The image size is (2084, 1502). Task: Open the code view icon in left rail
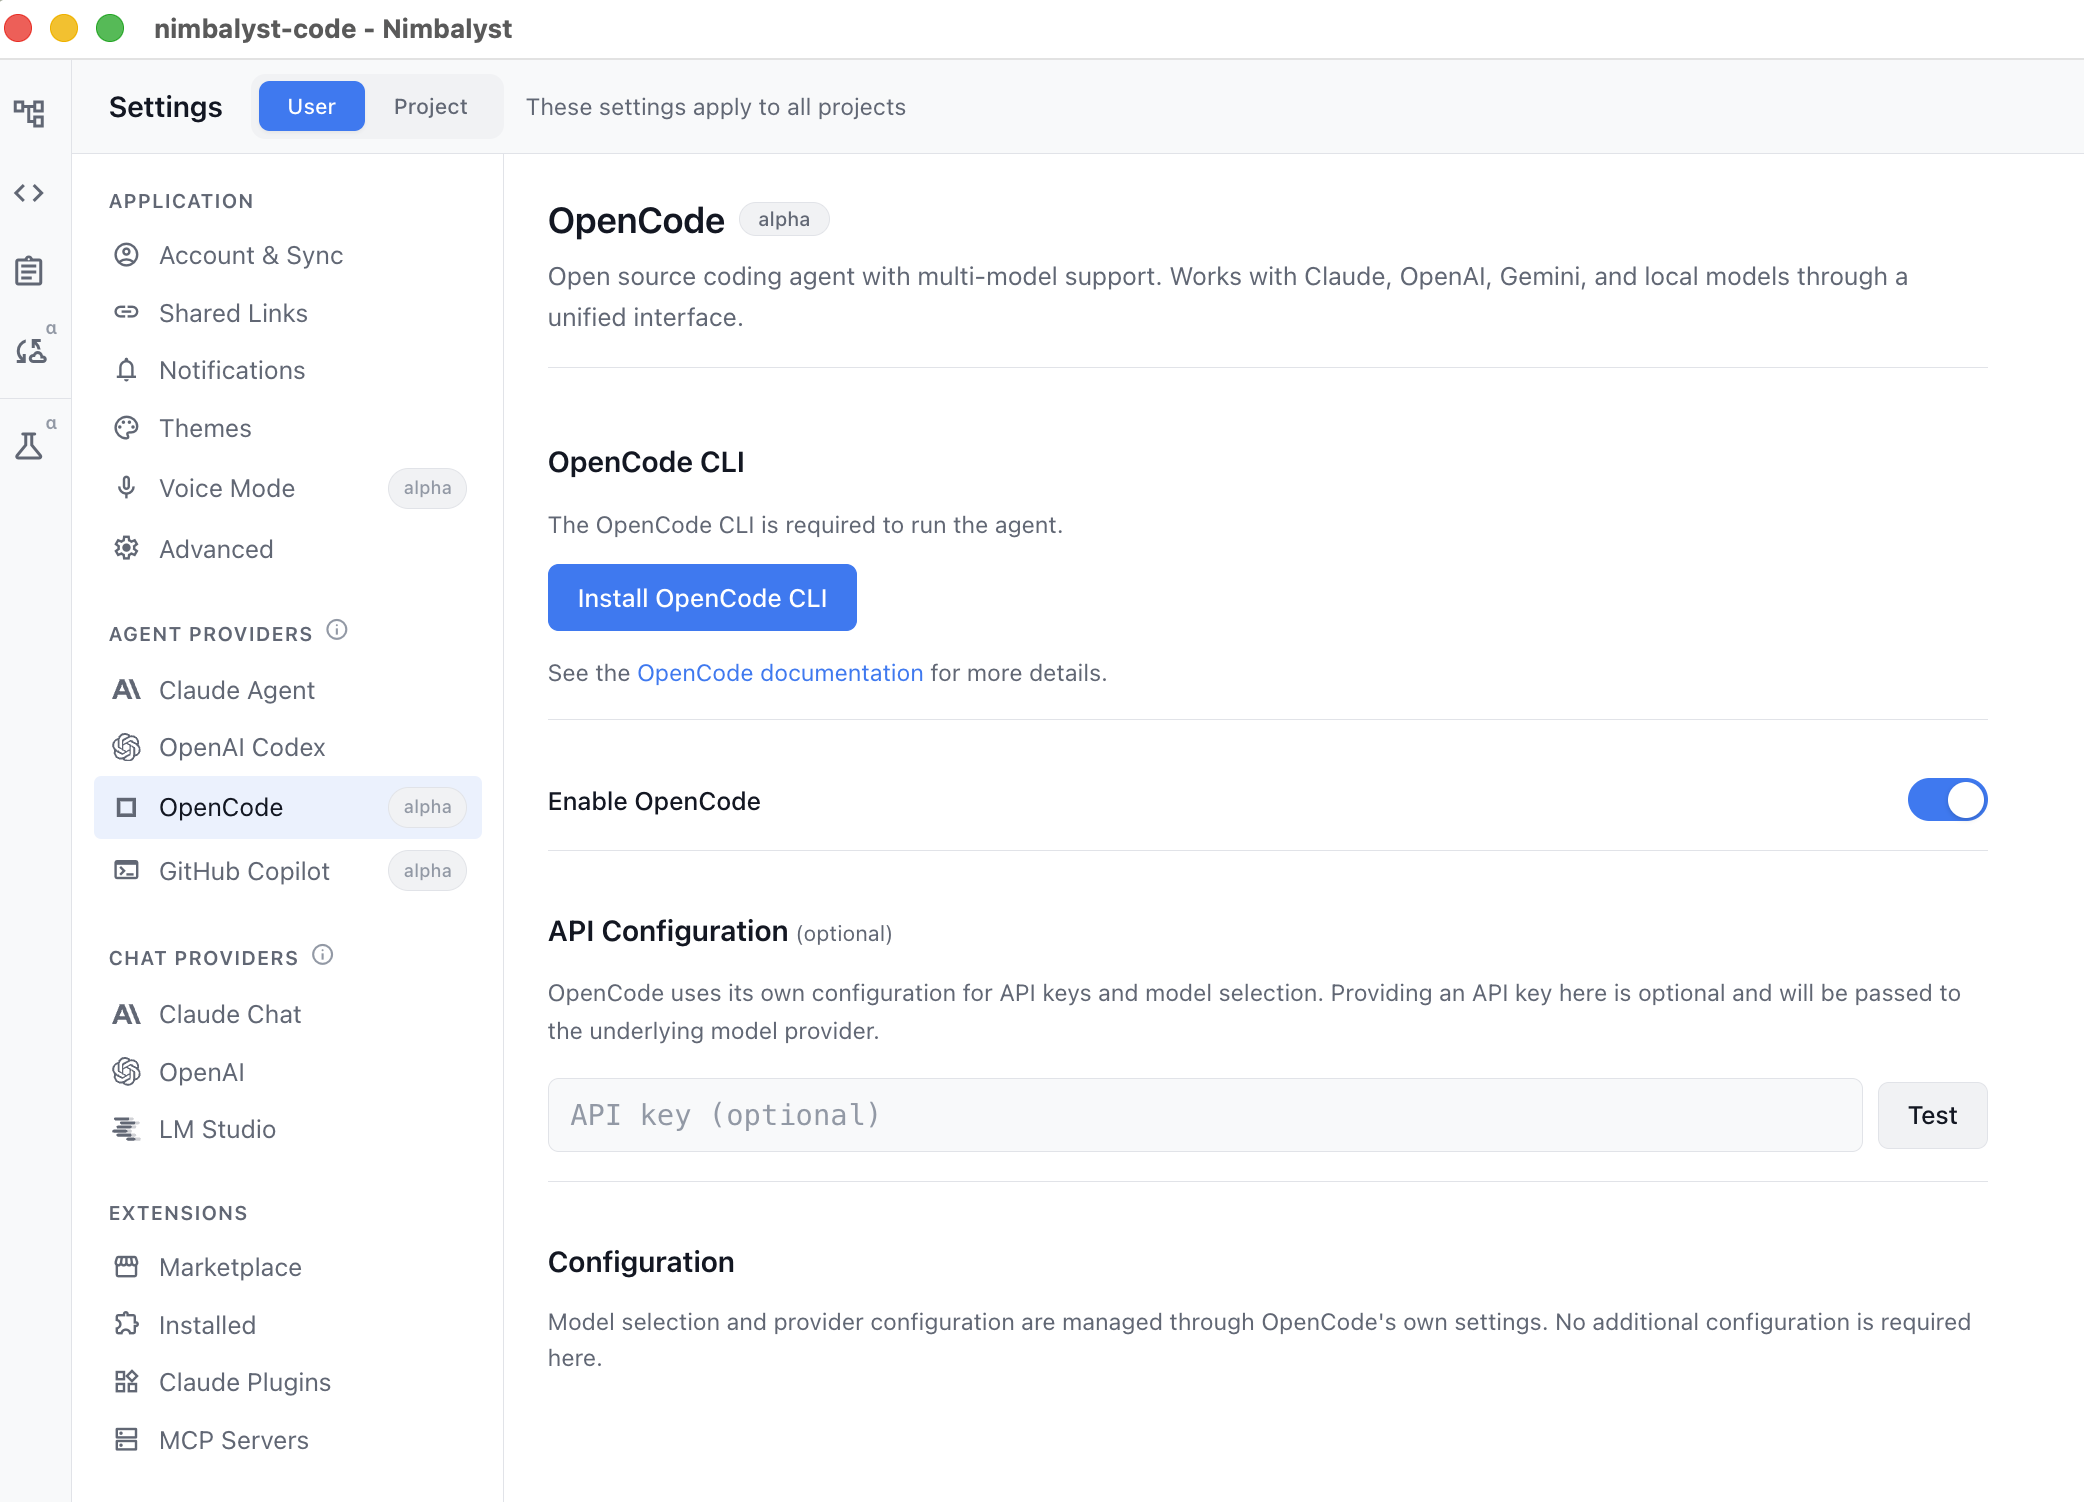(29, 192)
